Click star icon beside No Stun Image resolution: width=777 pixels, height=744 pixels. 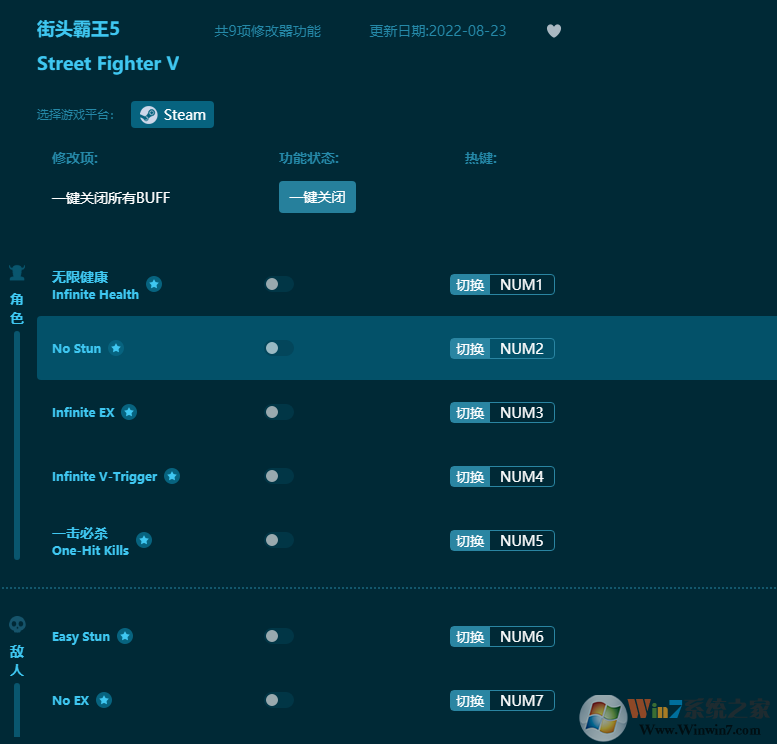pyautogui.click(x=116, y=348)
